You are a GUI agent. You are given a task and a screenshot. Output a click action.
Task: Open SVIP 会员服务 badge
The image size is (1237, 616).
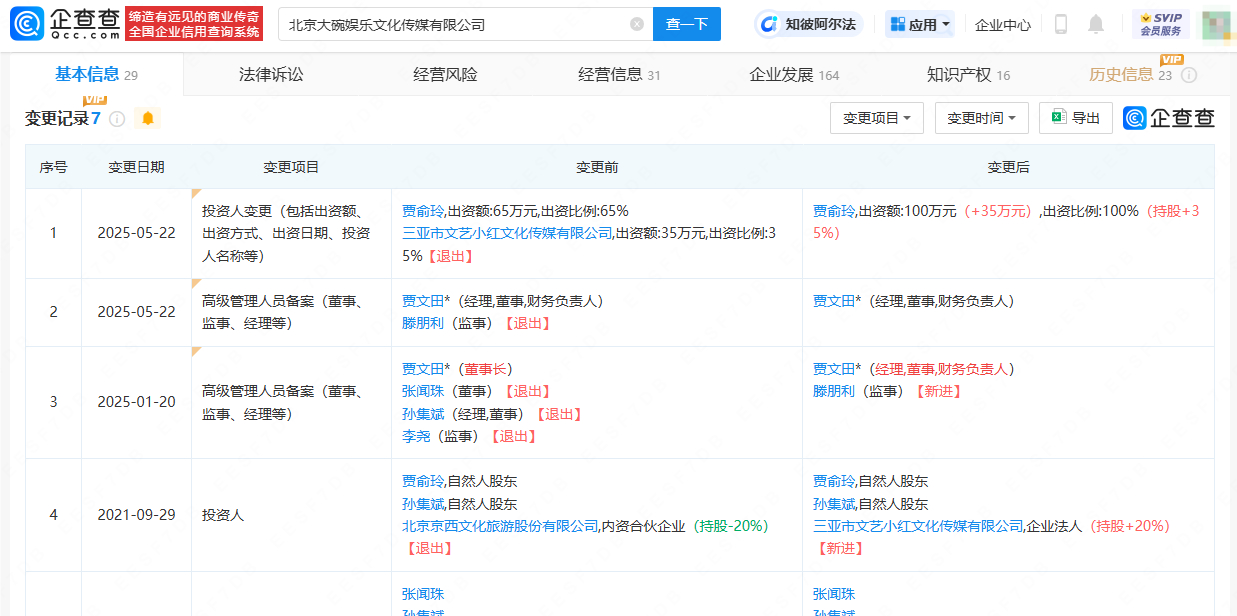click(1161, 24)
